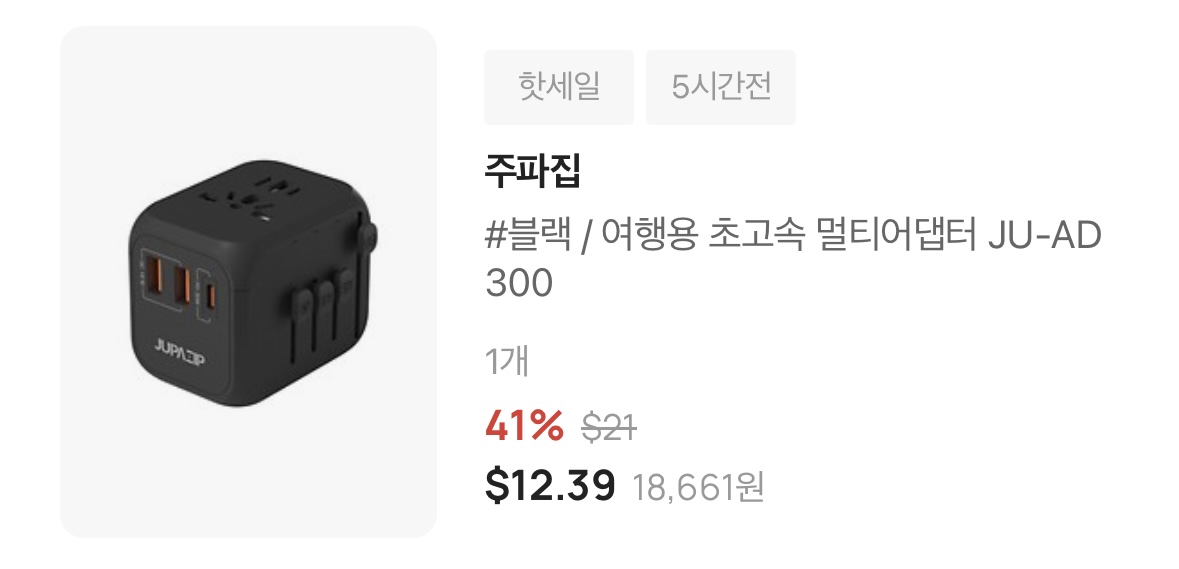This screenshot has width=1179, height=569.
Task: Click the struck-through $21 original price
Action: [x=609, y=428]
